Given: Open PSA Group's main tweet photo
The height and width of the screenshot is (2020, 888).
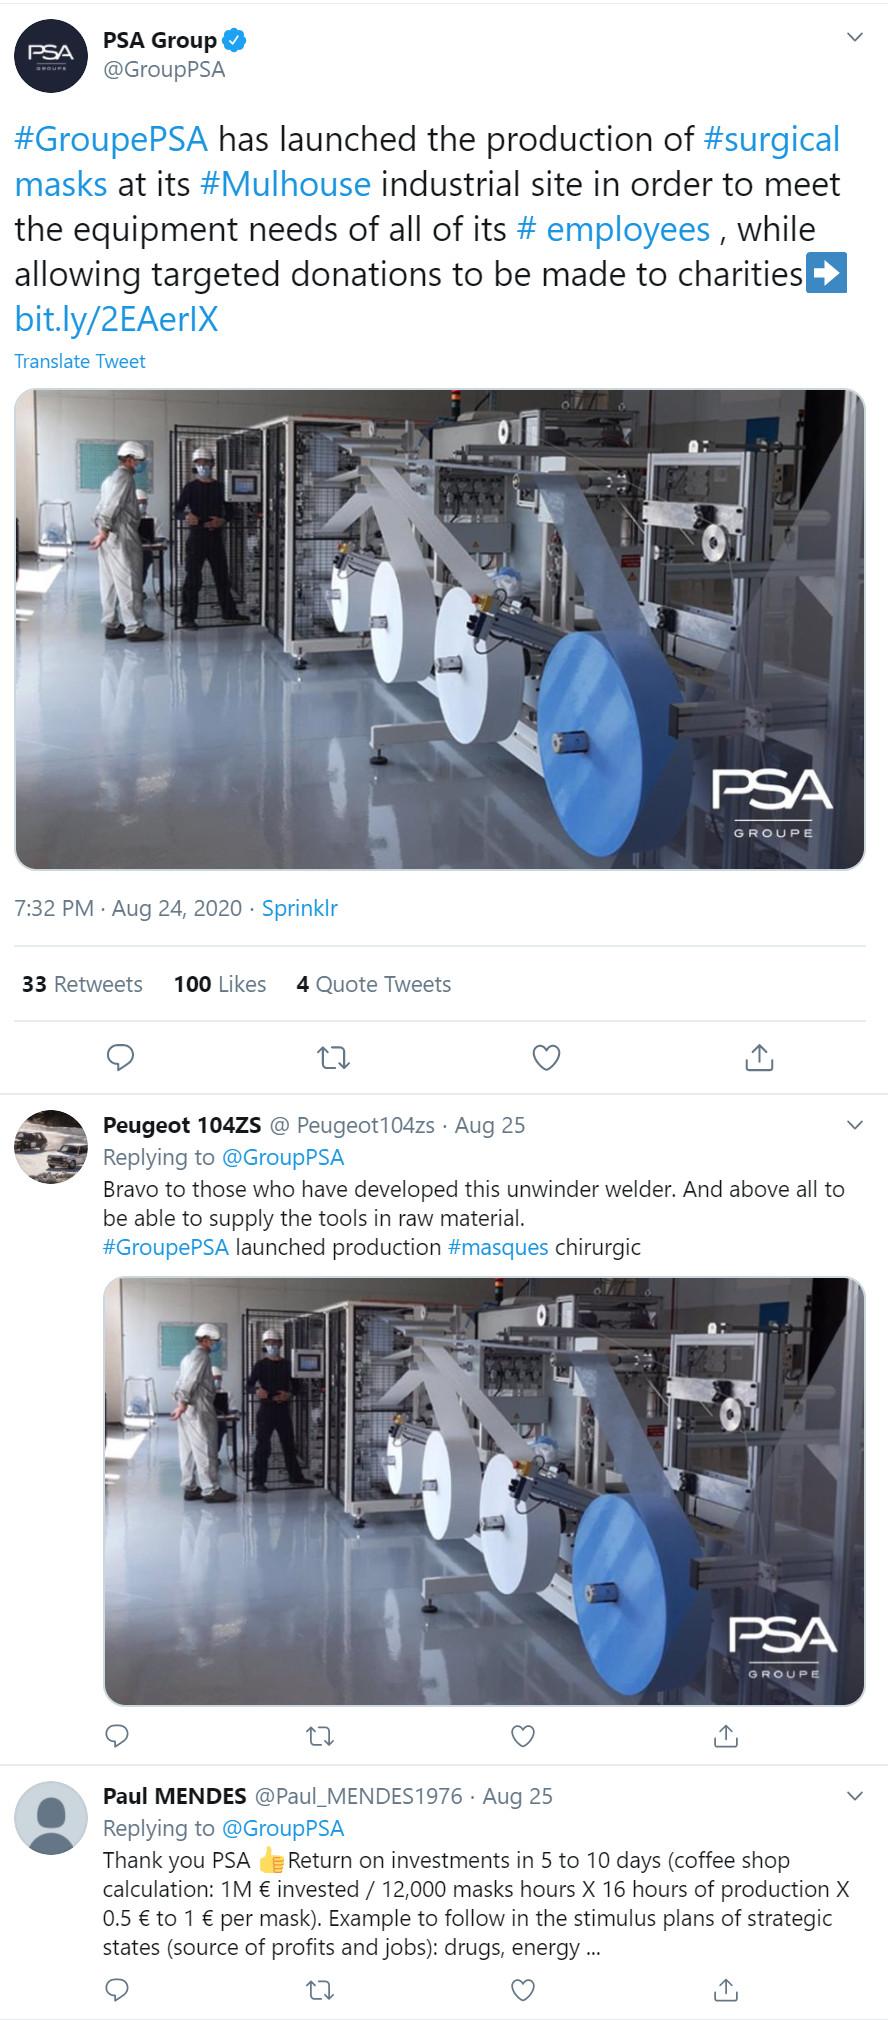Looking at the screenshot, I should click(439, 629).
